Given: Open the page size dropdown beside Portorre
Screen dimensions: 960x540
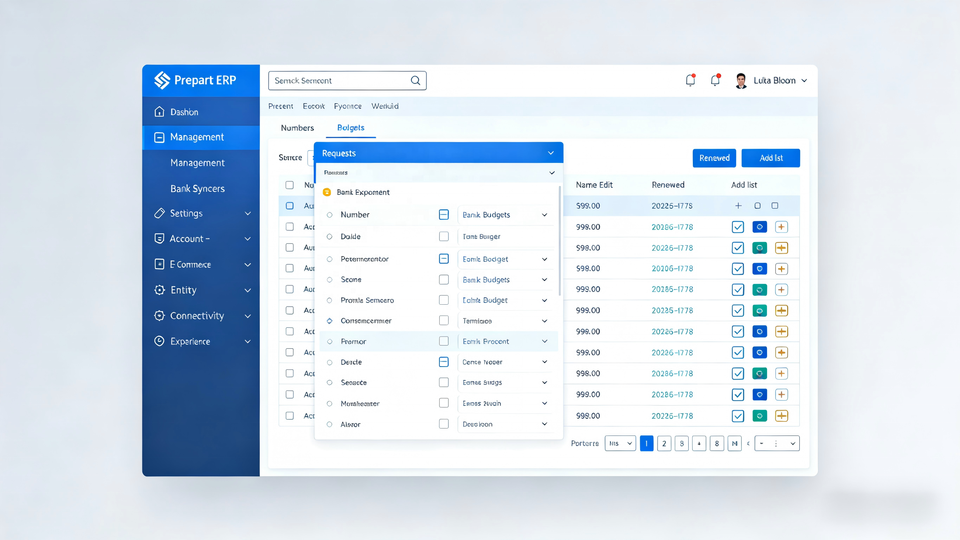Looking at the screenshot, I should pos(620,443).
